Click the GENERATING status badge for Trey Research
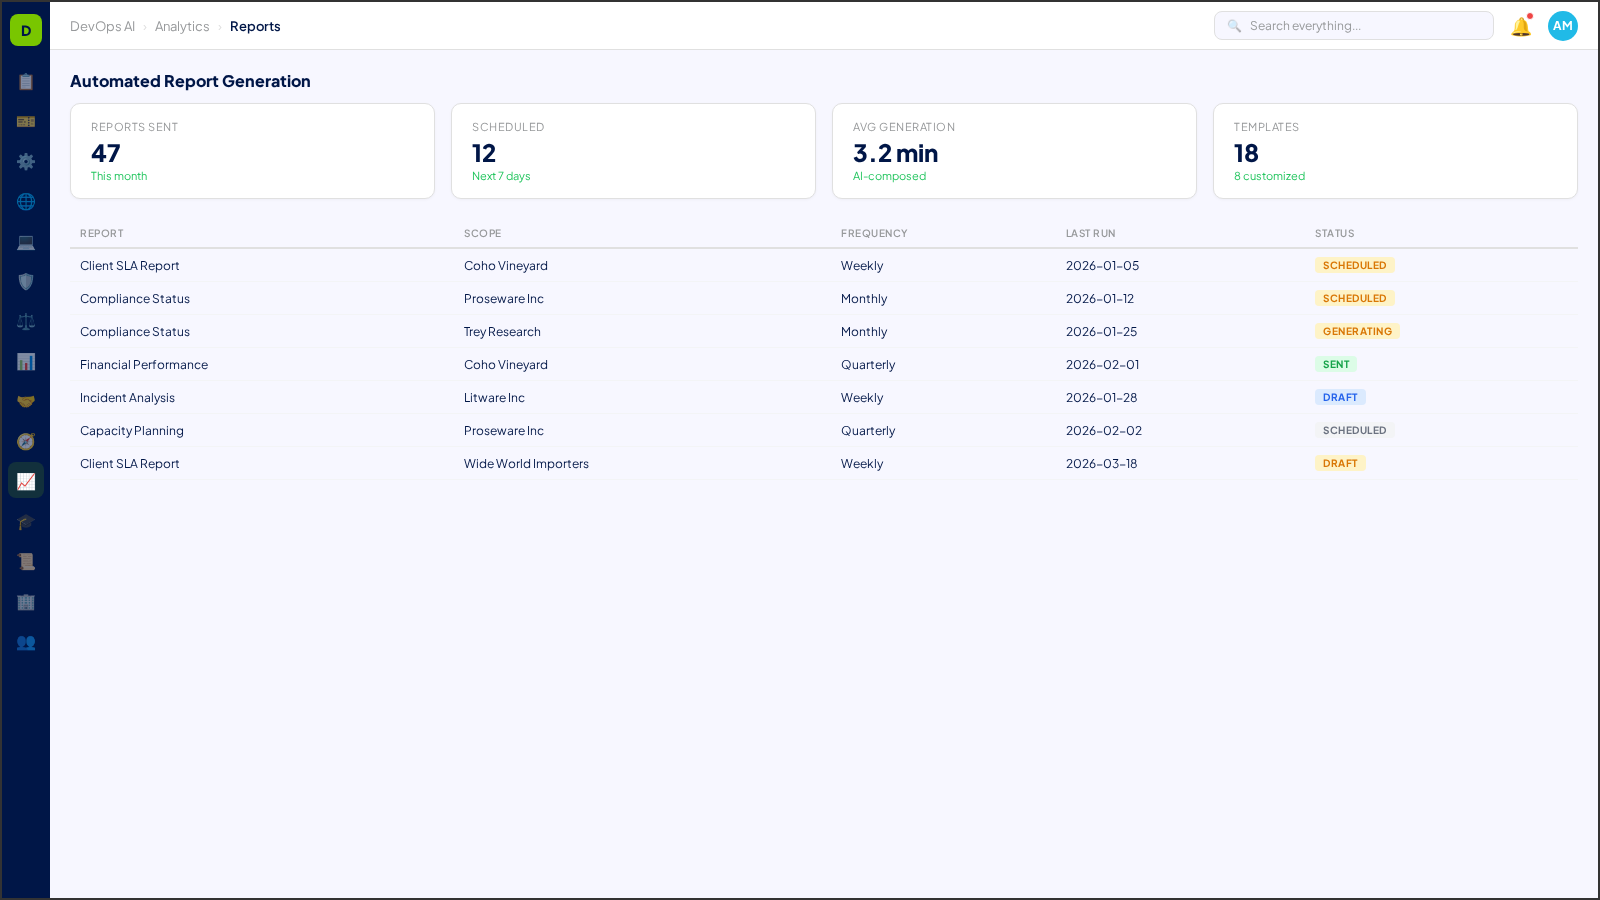1600x900 pixels. point(1357,331)
